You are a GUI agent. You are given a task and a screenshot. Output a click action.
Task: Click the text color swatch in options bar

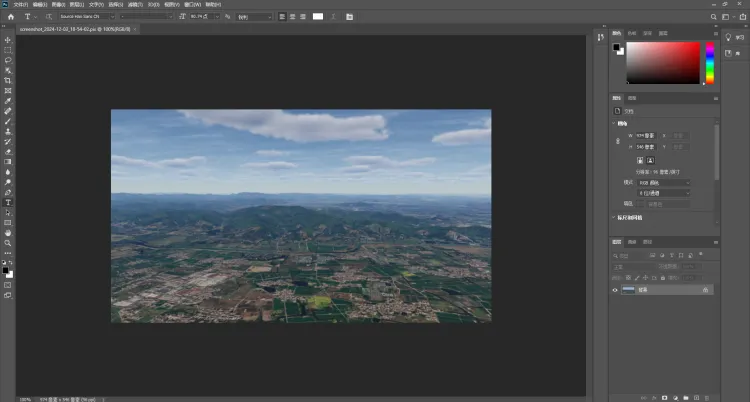pyautogui.click(x=318, y=17)
